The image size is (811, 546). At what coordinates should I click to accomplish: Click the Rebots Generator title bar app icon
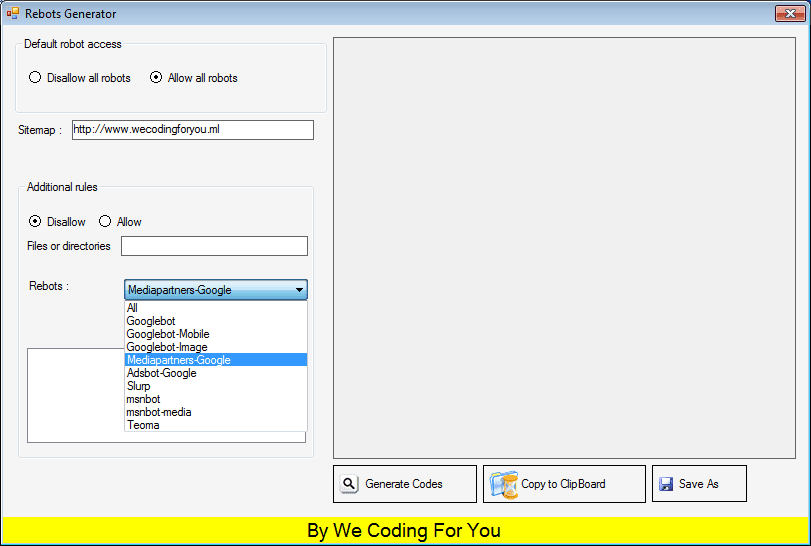tap(13, 13)
